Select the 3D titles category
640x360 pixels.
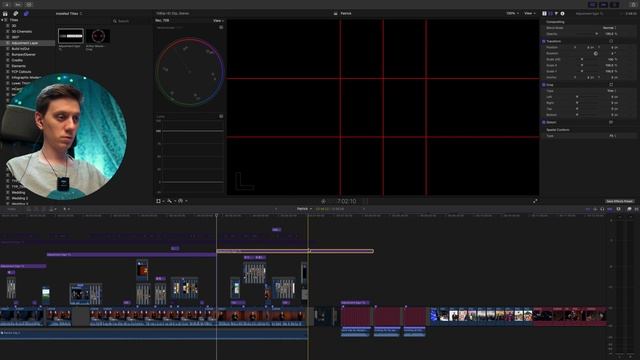tap(14, 26)
